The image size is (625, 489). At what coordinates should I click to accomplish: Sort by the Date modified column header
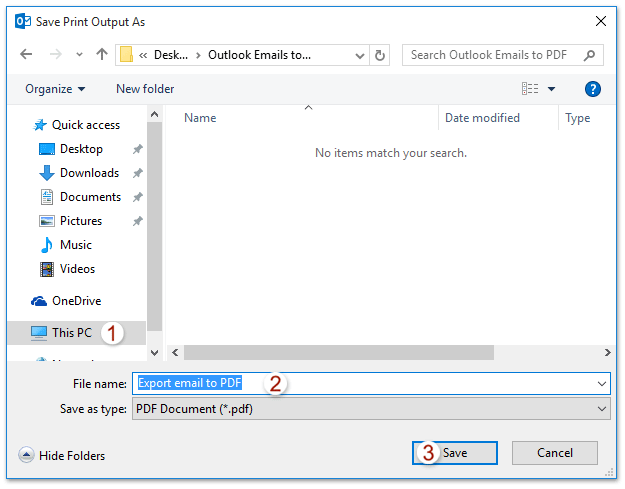(482, 118)
